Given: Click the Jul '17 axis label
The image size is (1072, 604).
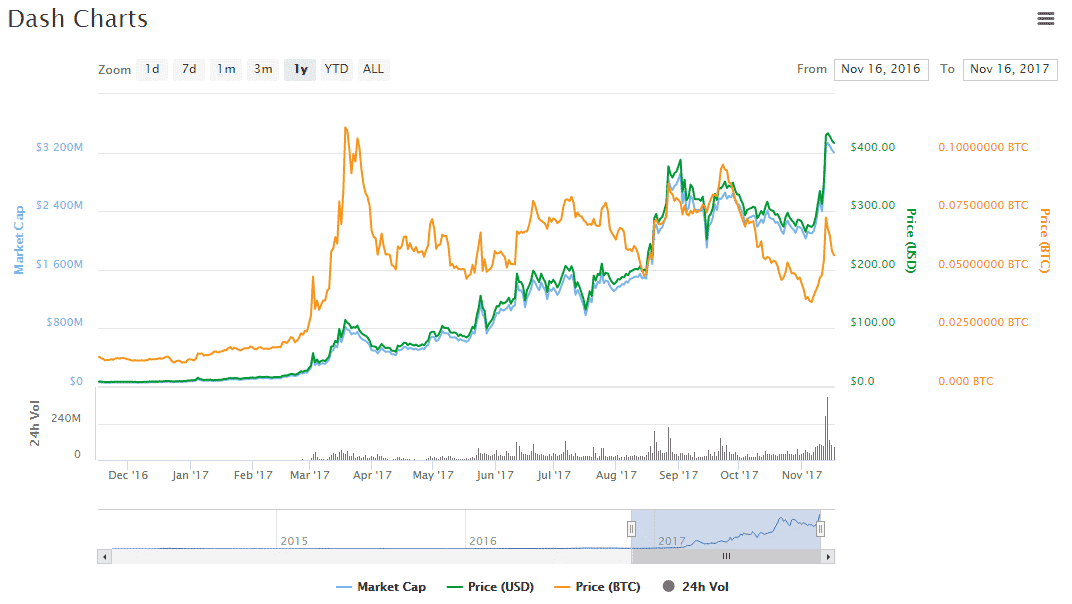Looking at the screenshot, I should pos(553,475).
